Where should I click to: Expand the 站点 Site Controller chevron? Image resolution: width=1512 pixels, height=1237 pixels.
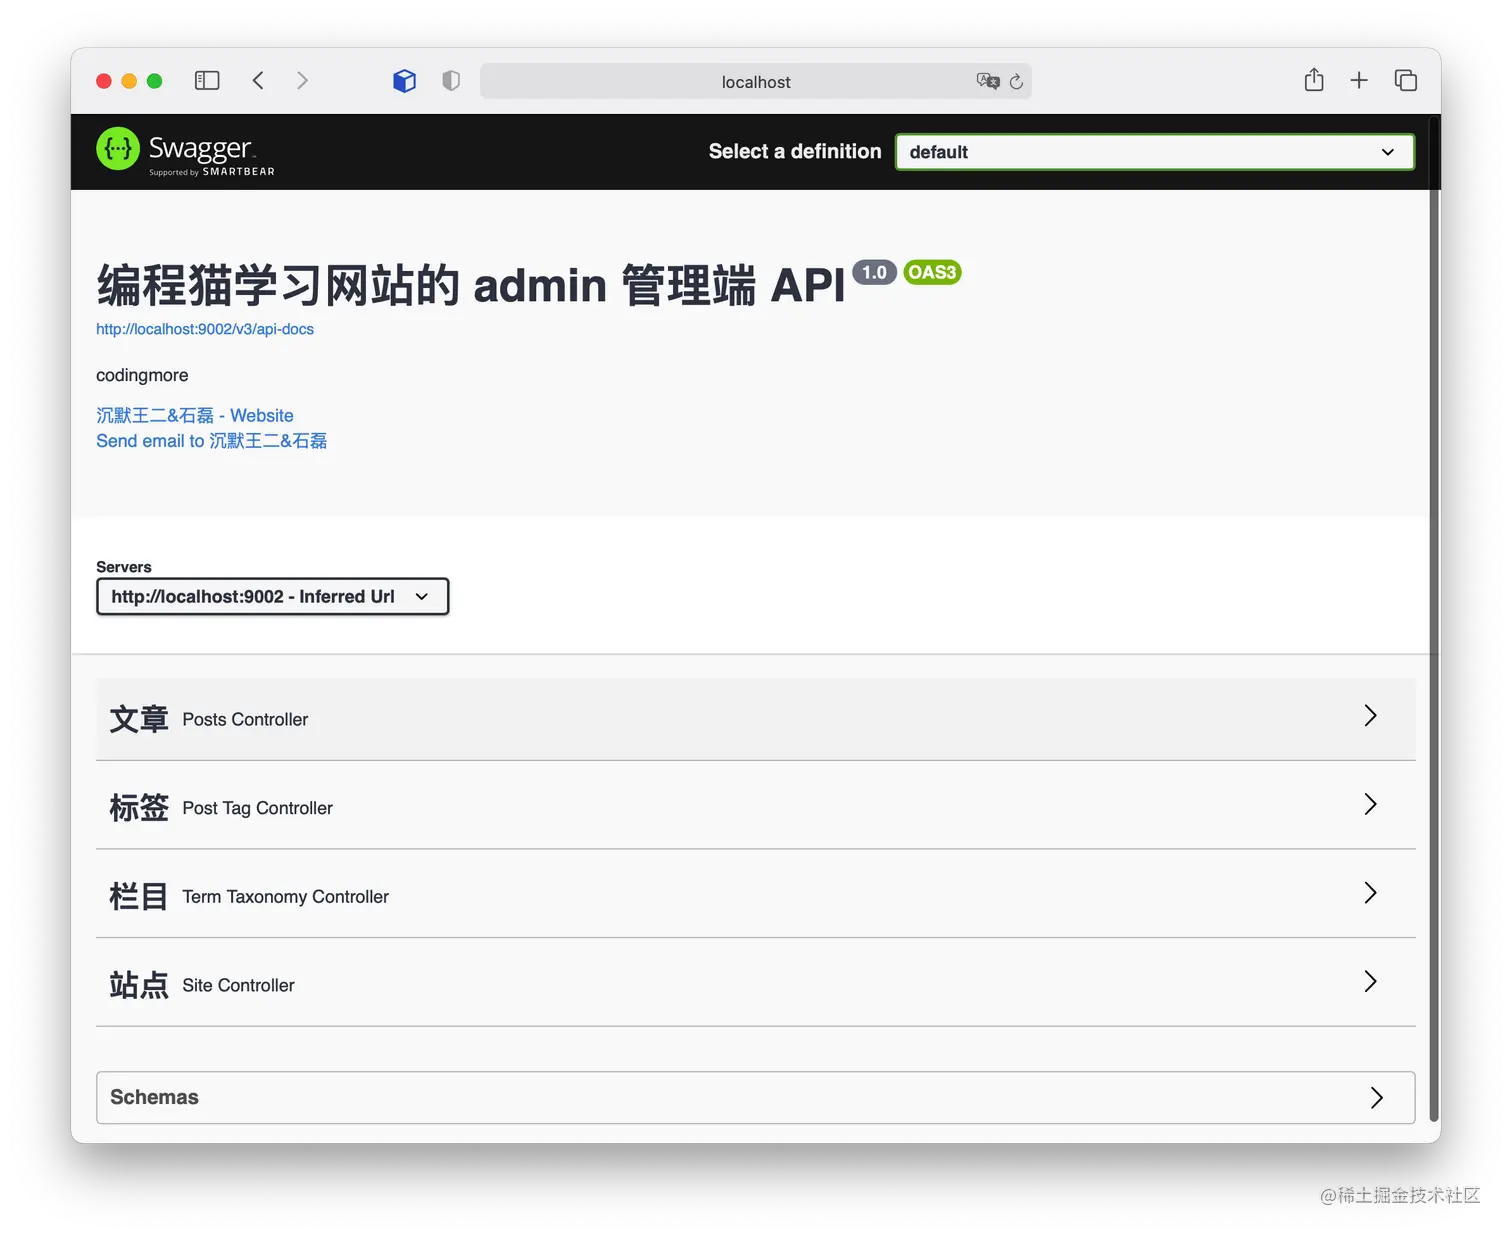pyautogui.click(x=1371, y=981)
